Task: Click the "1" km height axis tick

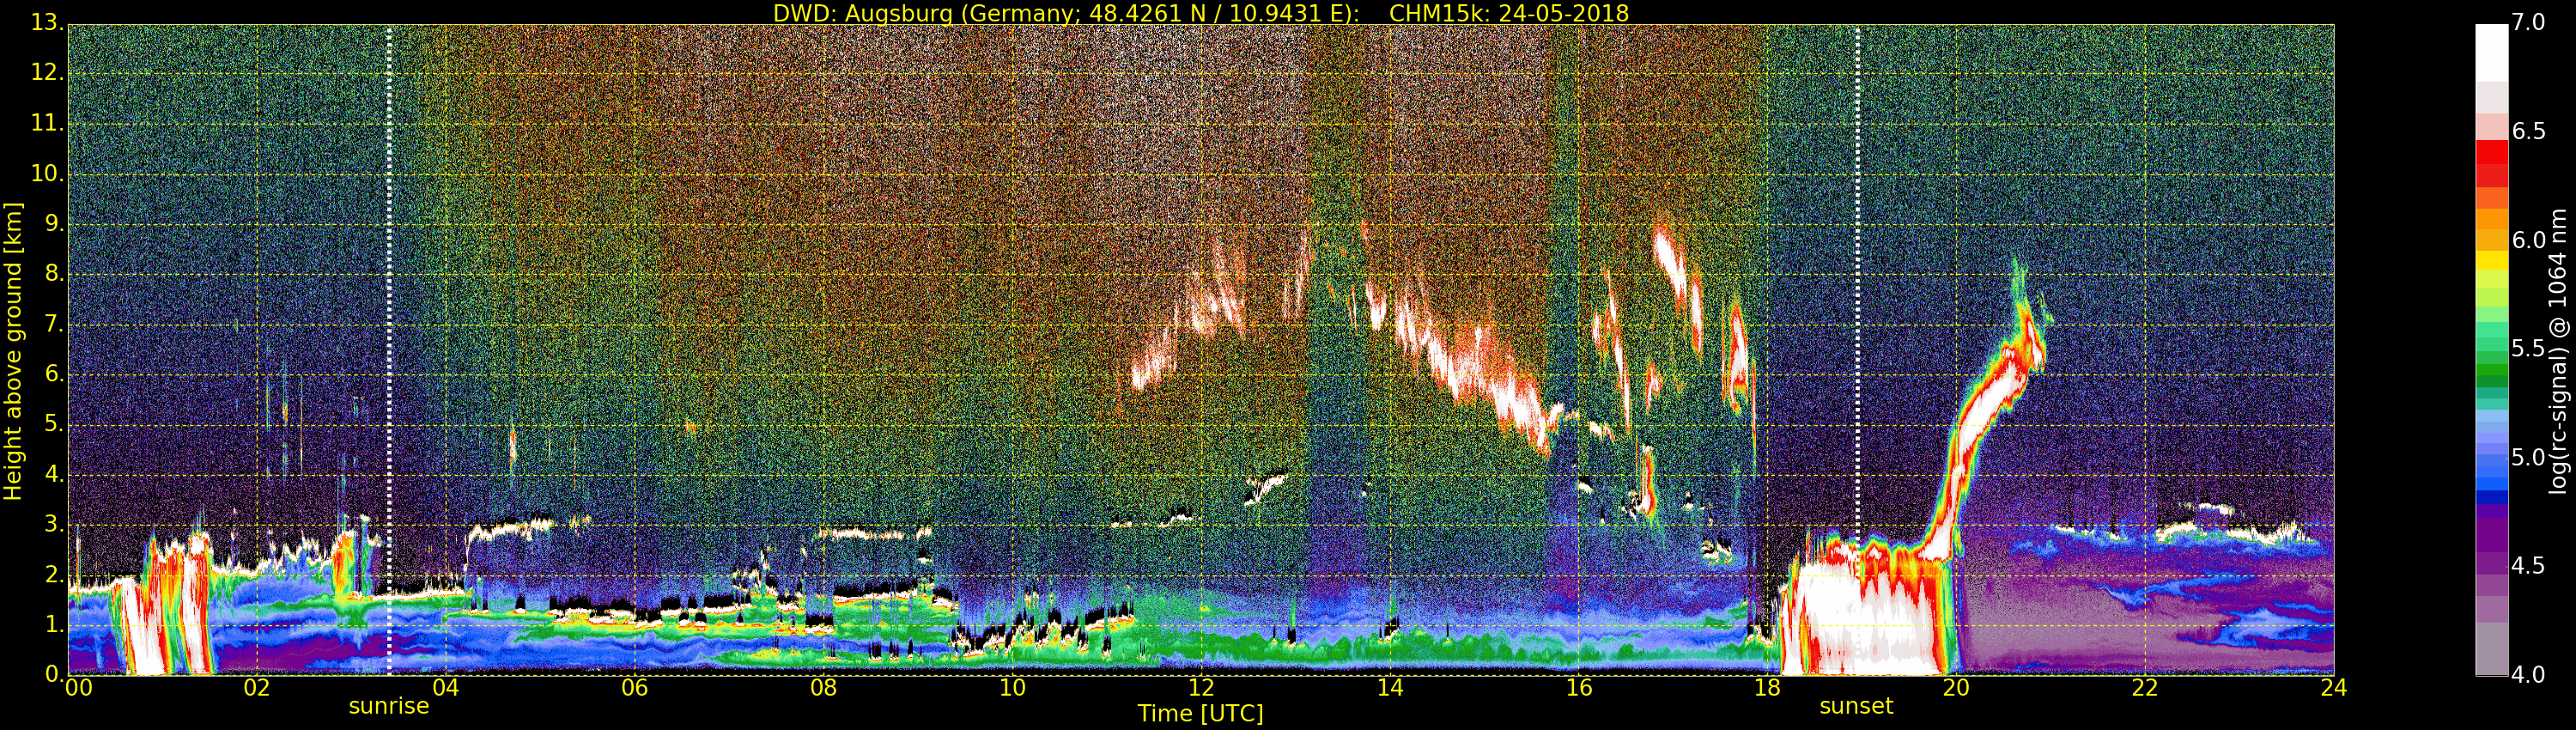Action: point(54,624)
